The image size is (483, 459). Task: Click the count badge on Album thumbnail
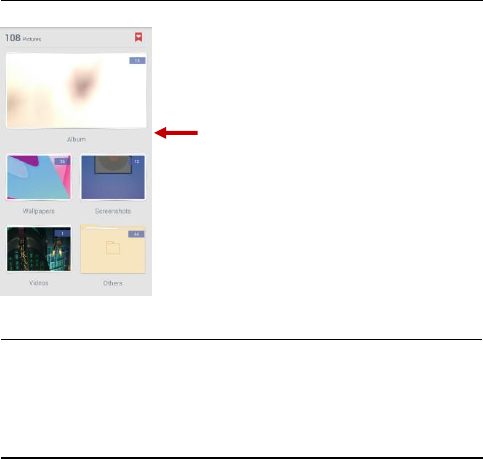pos(137,60)
